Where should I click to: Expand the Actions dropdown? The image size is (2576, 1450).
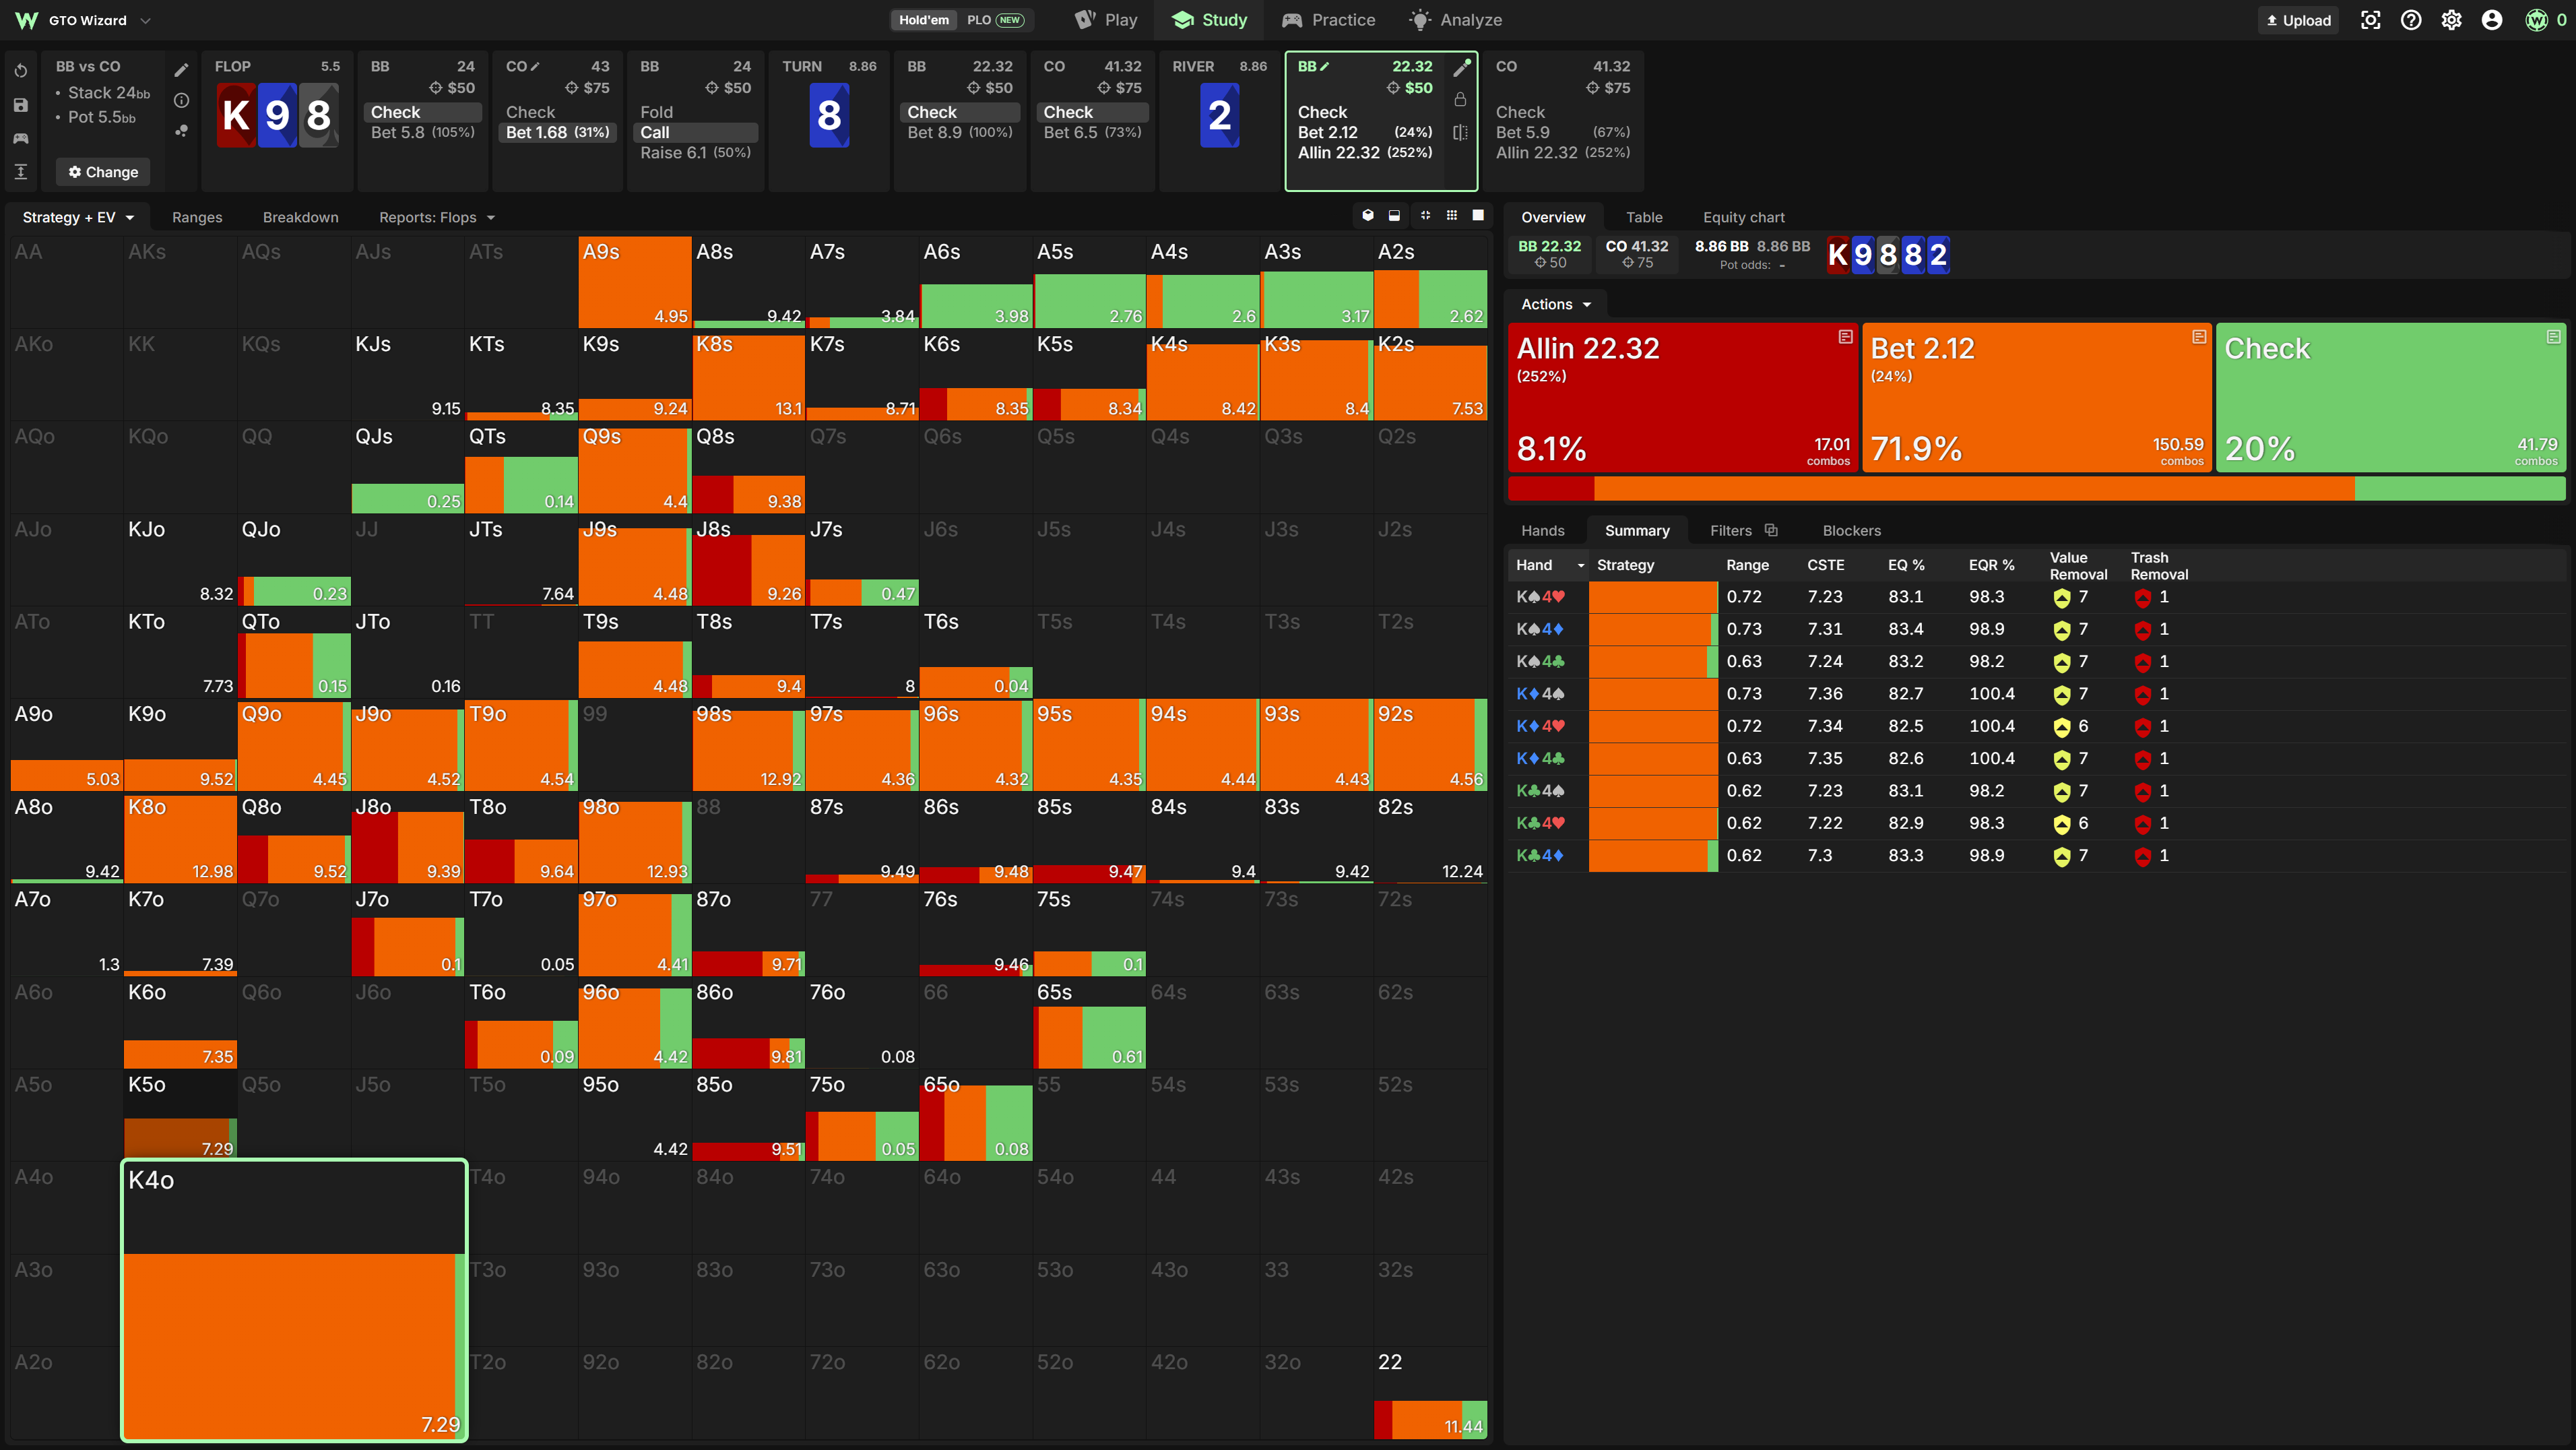[x=1556, y=304]
